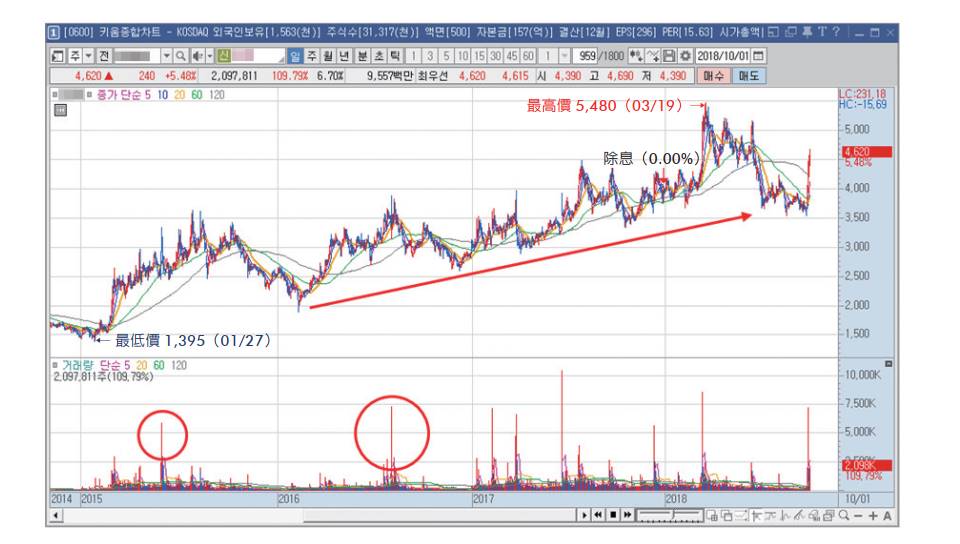Image resolution: width=960 pixels, height=544 pixels.
Task: Click the 959 bar count input field
Action: (x=587, y=56)
